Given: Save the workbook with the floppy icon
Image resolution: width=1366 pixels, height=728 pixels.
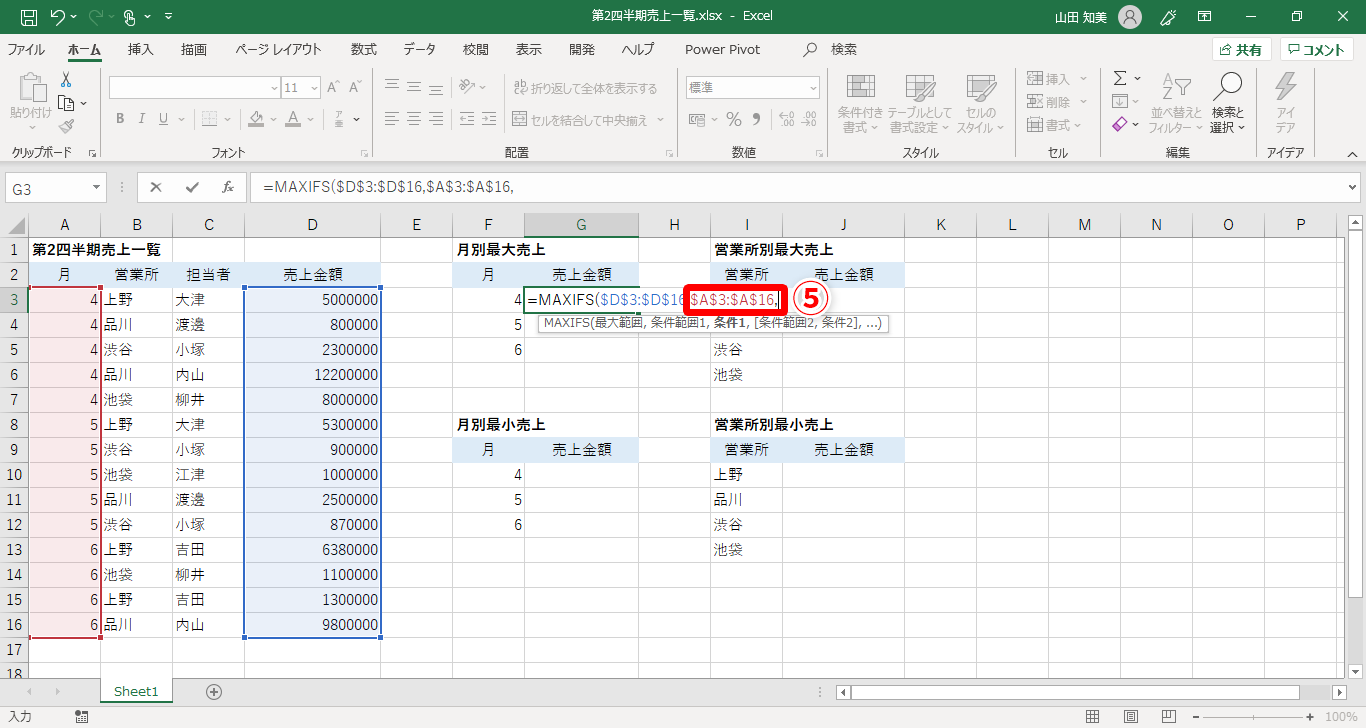Looking at the screenshot, I should [29, 17].
